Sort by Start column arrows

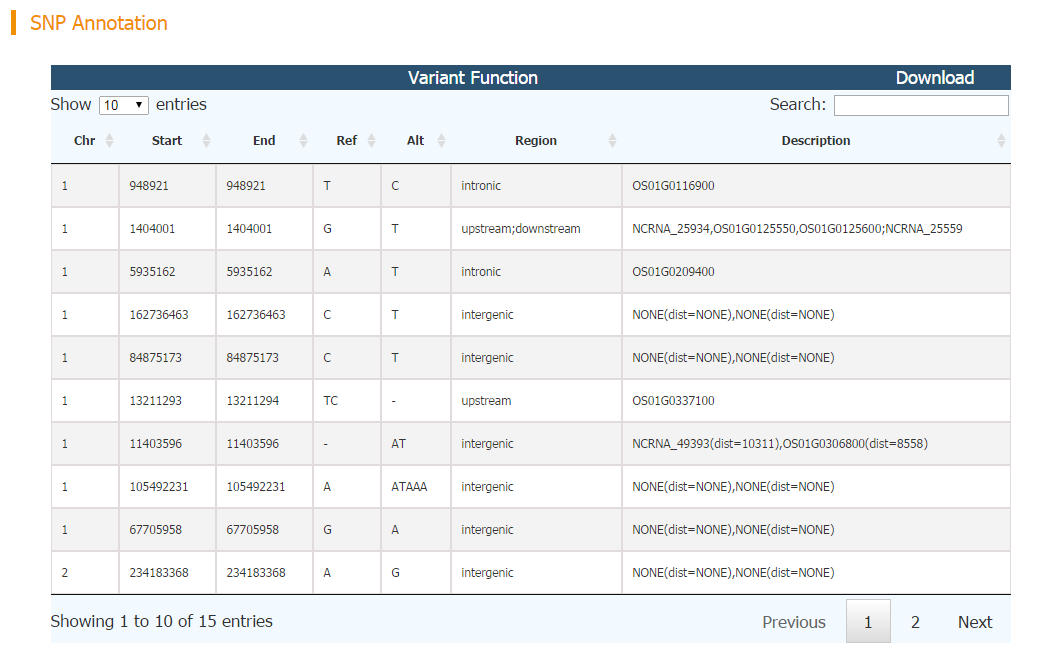click(207, 141)
